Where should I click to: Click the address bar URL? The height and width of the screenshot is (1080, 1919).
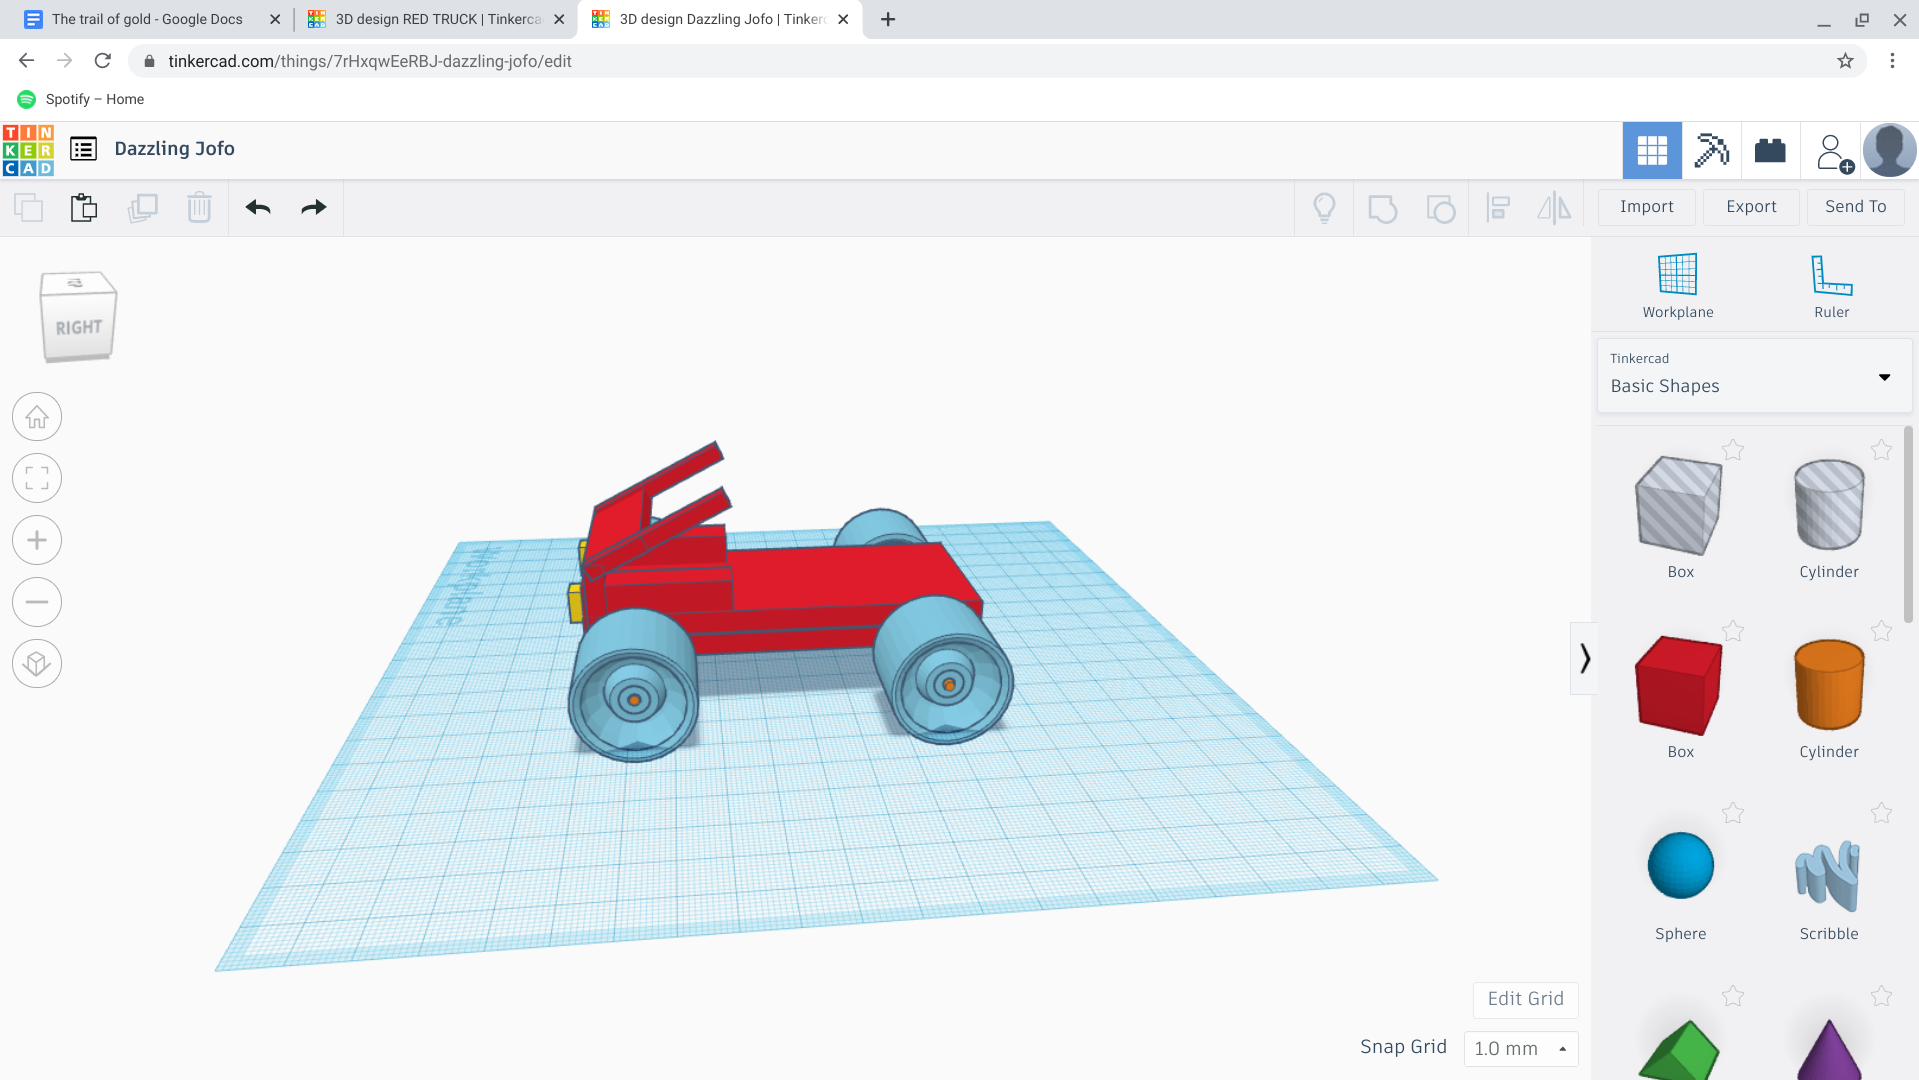[x=370, y=61]
